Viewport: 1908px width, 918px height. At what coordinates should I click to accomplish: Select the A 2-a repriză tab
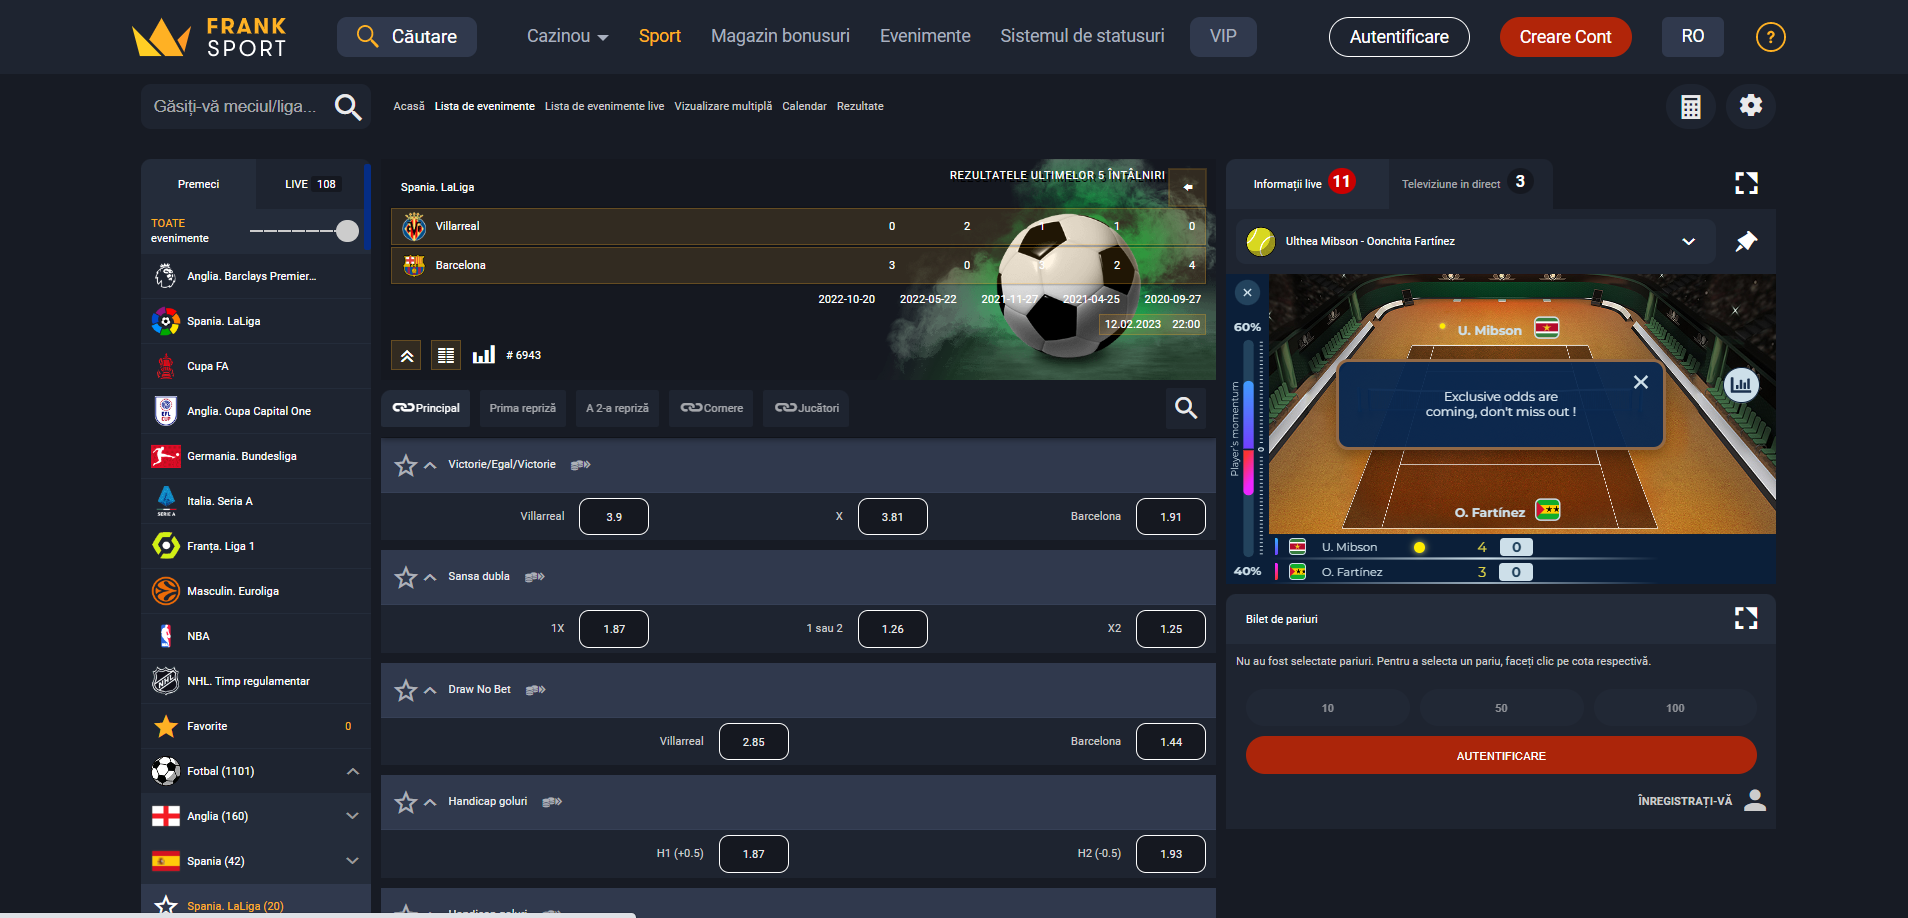pos(617,408)
